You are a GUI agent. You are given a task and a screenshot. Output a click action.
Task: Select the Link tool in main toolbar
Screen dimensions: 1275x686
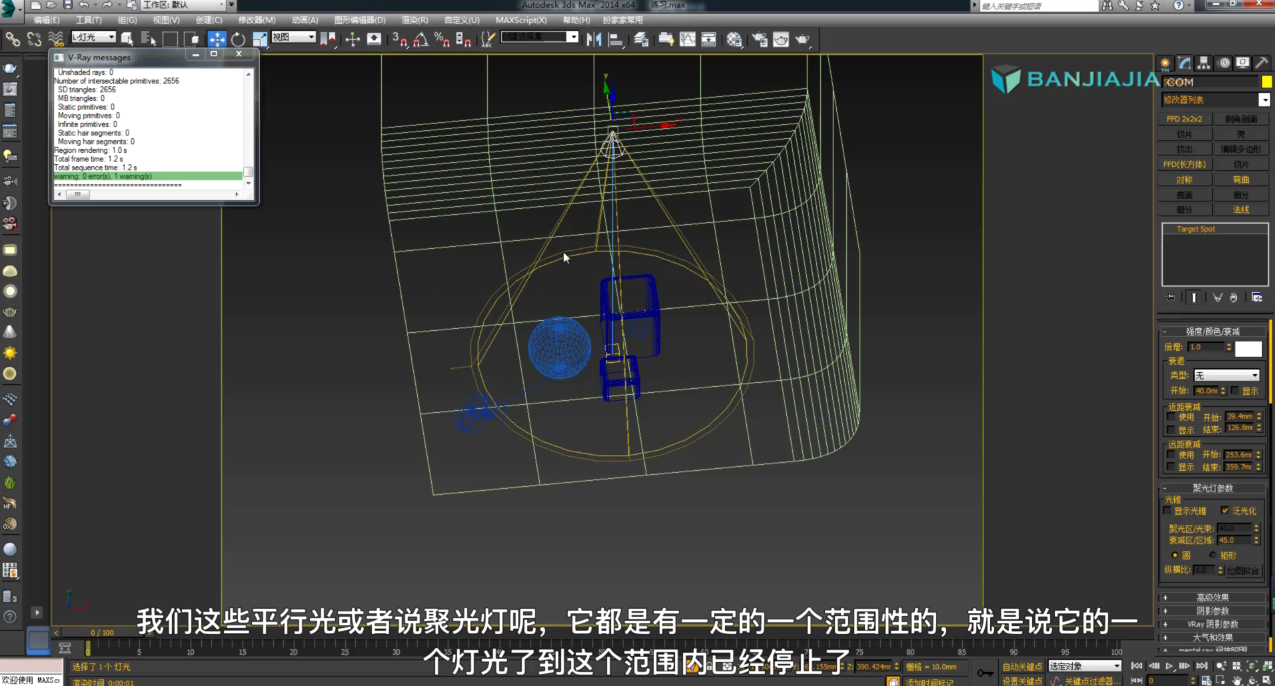point(13,39)
